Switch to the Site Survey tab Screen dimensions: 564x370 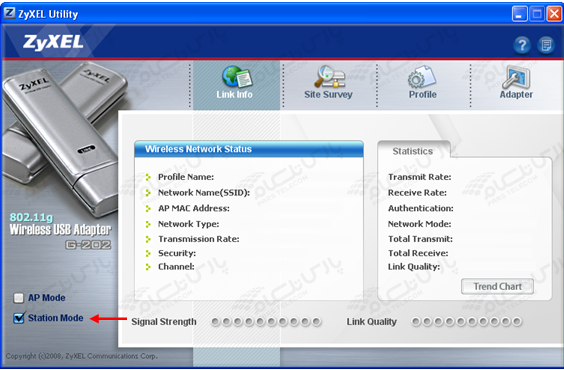(x=329, y=85)
